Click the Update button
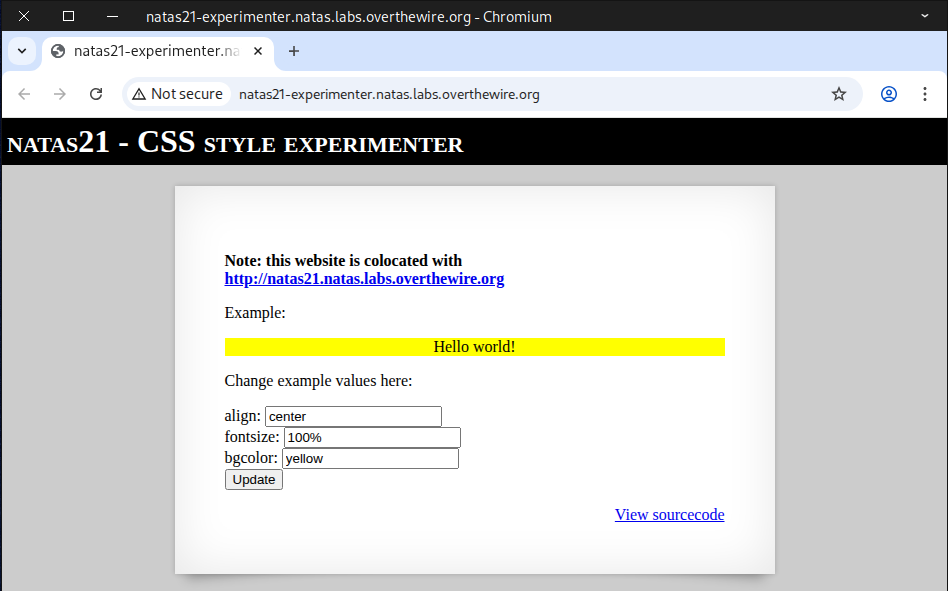The height and width of the screenshot is (591, 948). pos(254,480)
